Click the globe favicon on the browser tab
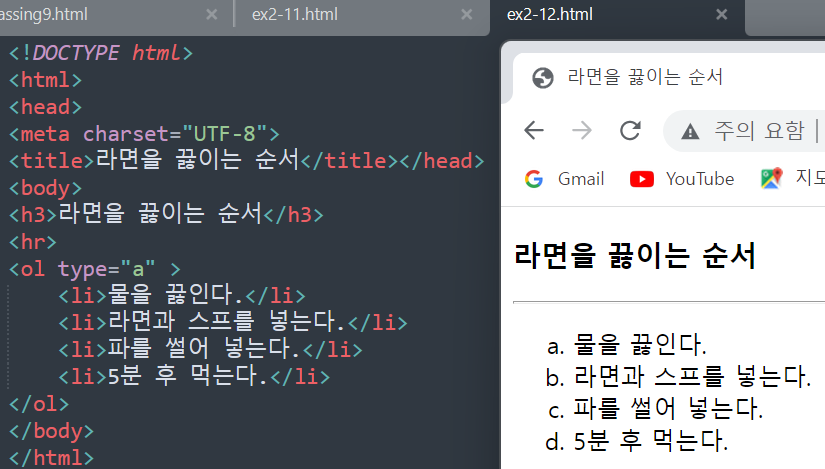Viewport: 825px width, 469px height. click(542, 78)
